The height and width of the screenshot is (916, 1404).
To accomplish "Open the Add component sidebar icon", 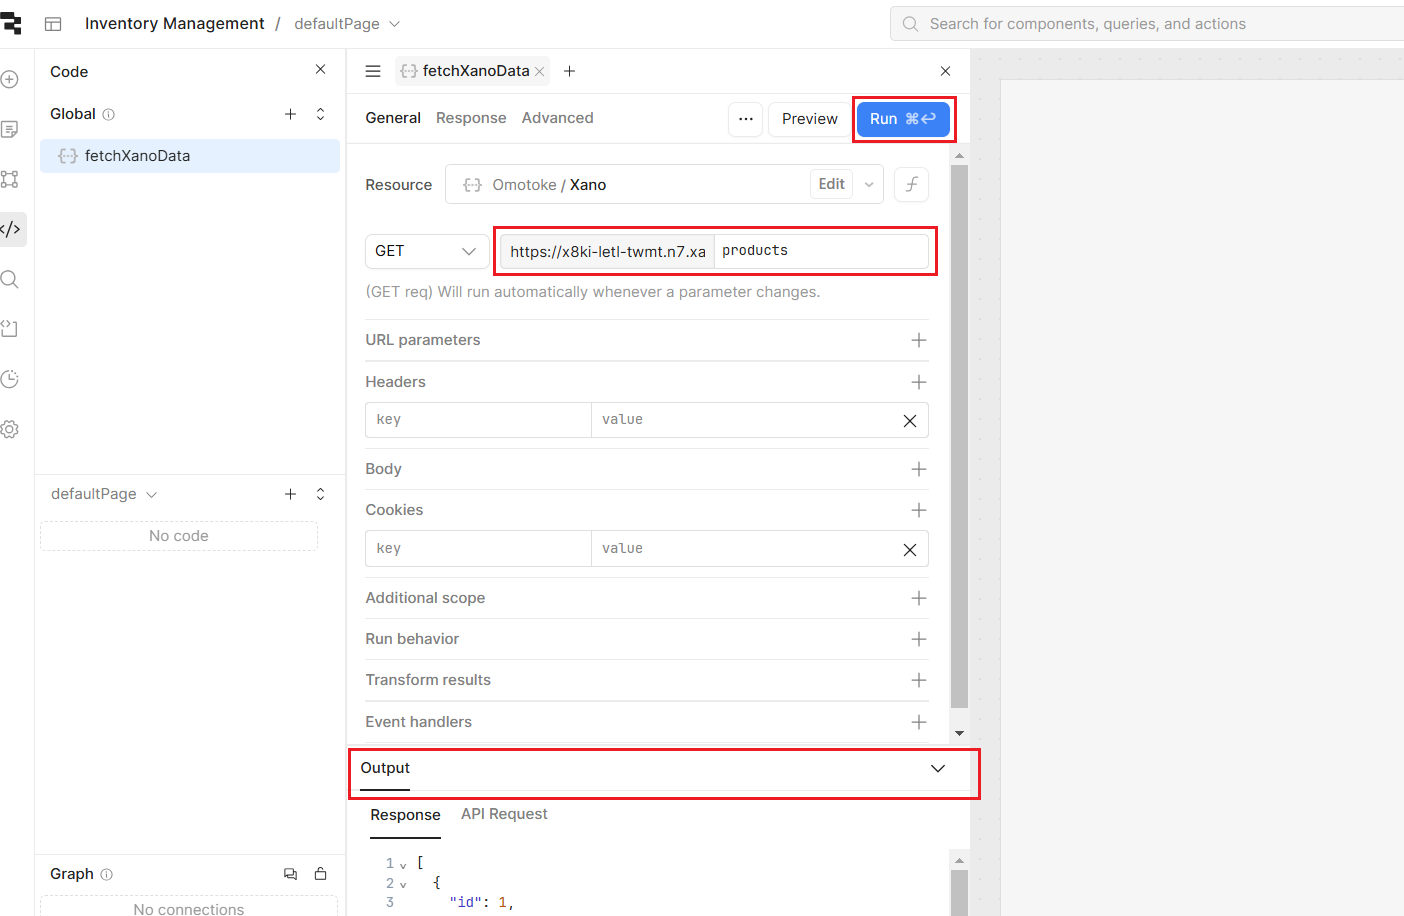I will tap(10, 79).
